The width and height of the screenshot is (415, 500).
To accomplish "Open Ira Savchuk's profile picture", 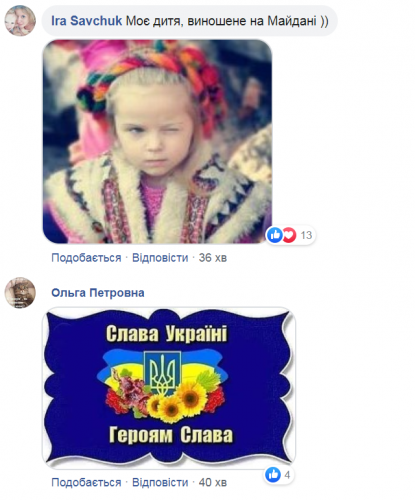I will point(20,21).
